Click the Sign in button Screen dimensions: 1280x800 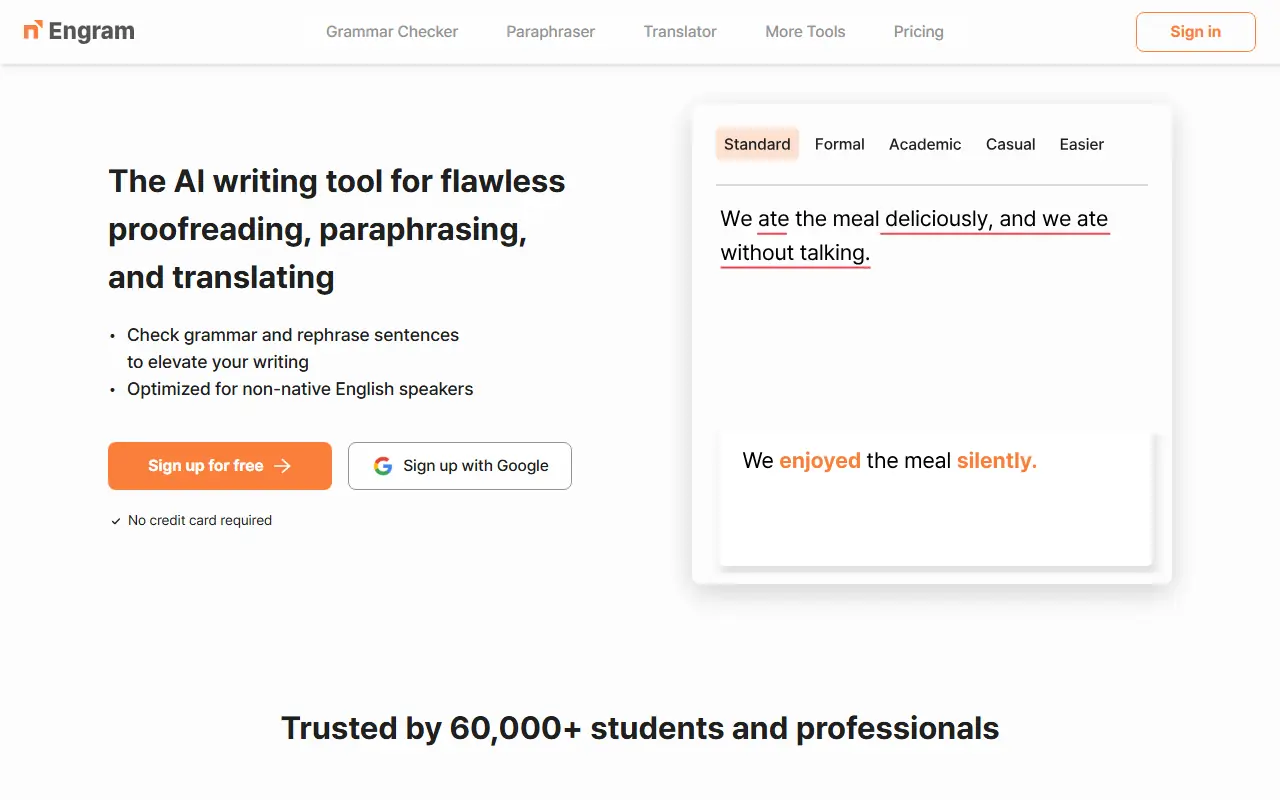click(x=1195, y=32)
